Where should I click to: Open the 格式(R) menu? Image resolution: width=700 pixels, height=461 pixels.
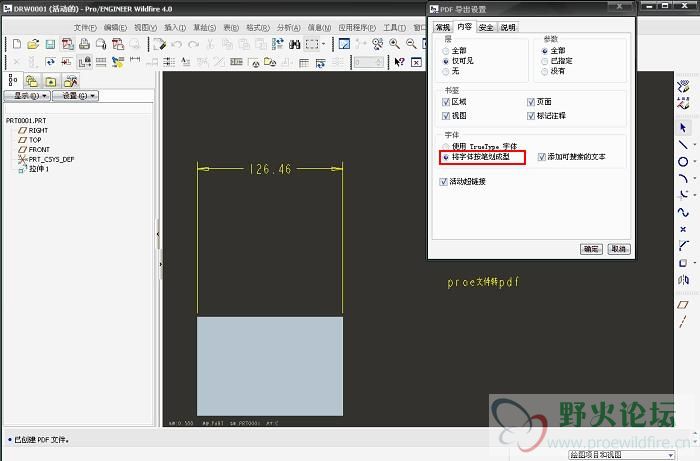pos(258,28)
